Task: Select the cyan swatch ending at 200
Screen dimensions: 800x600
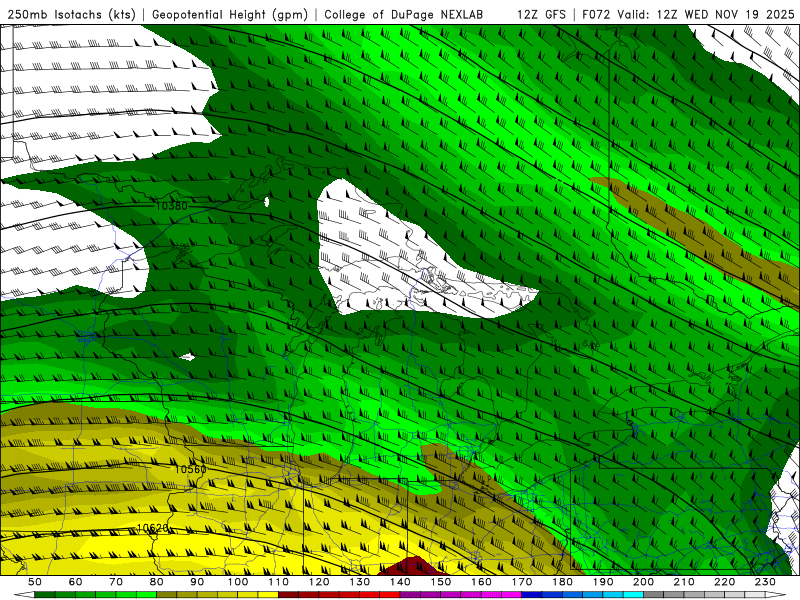Action: click(x=633, y=595)
